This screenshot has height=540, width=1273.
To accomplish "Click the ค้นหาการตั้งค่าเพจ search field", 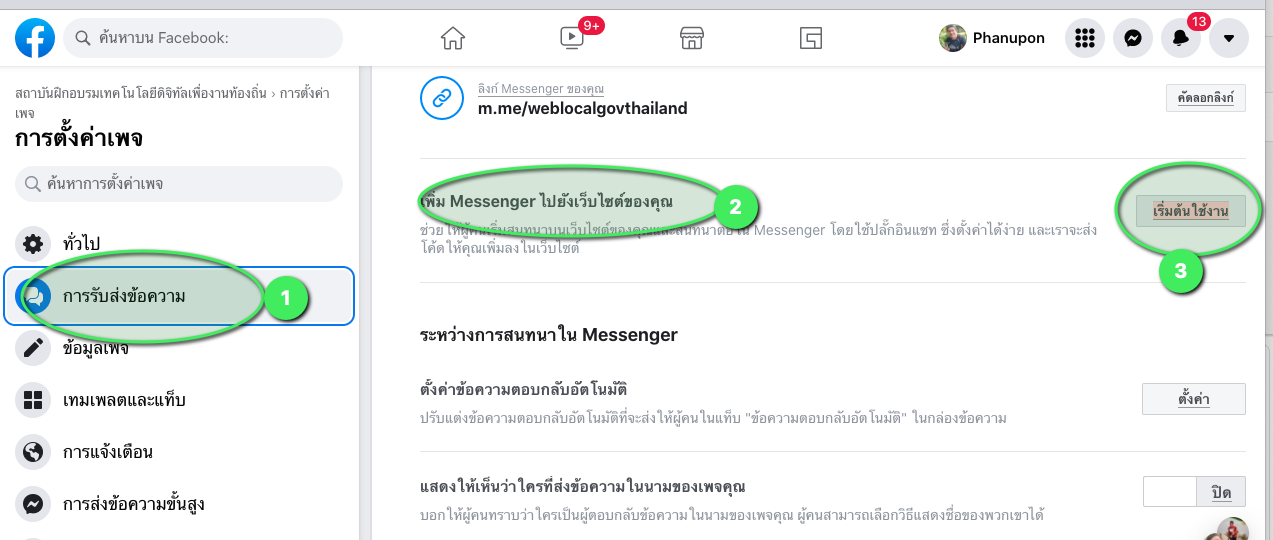I will 179,184.
